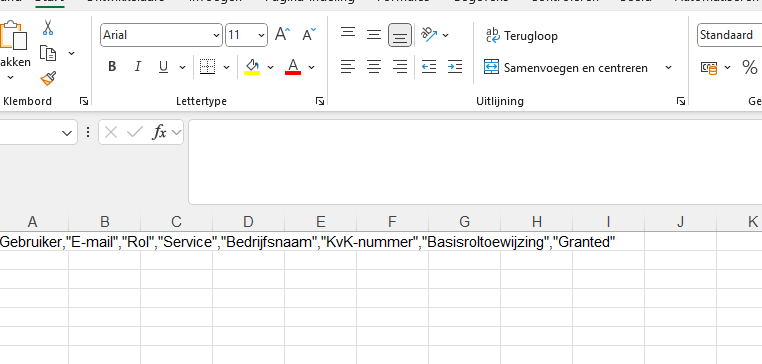762x364 pixels.
Task: Select column D header
Action: 248,222
